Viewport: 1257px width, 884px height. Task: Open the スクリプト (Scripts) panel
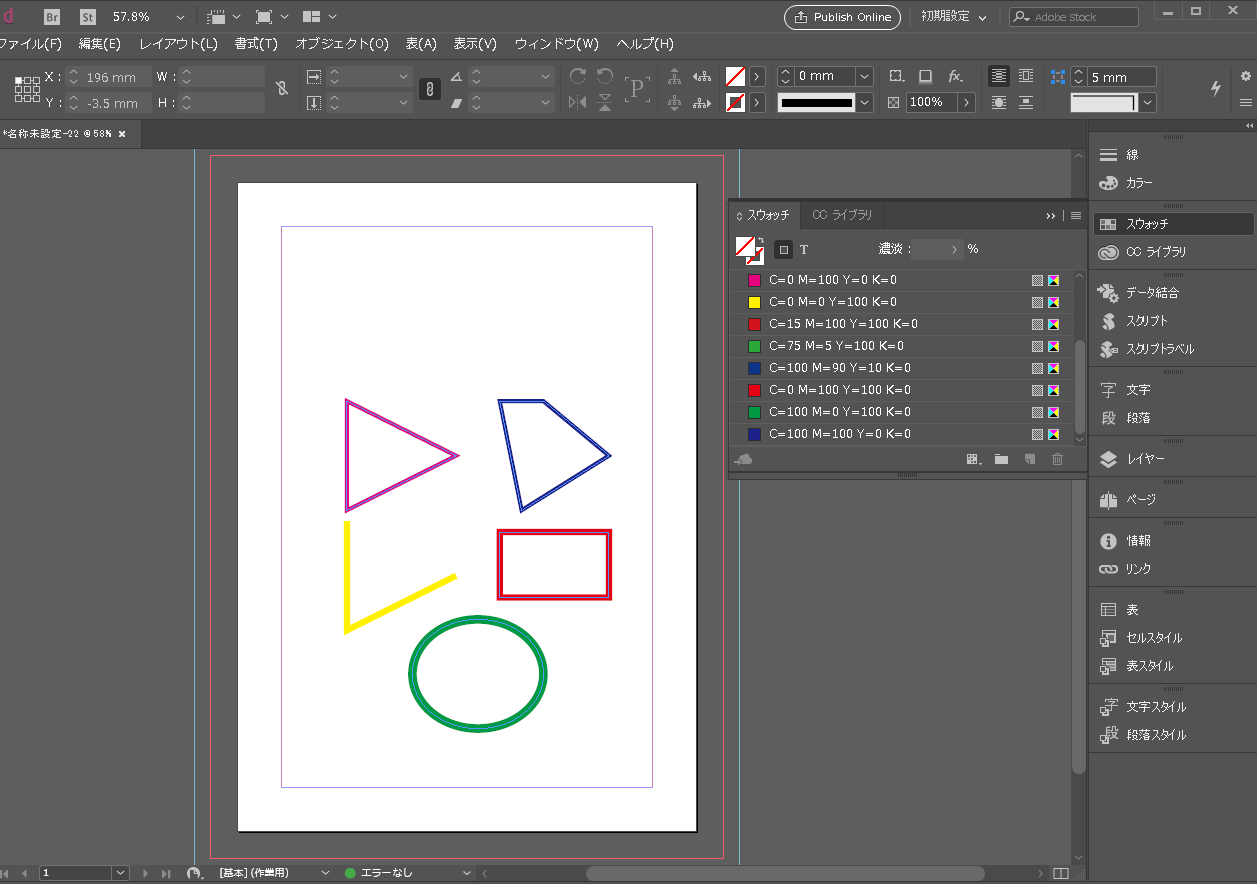coord(1172,321)
